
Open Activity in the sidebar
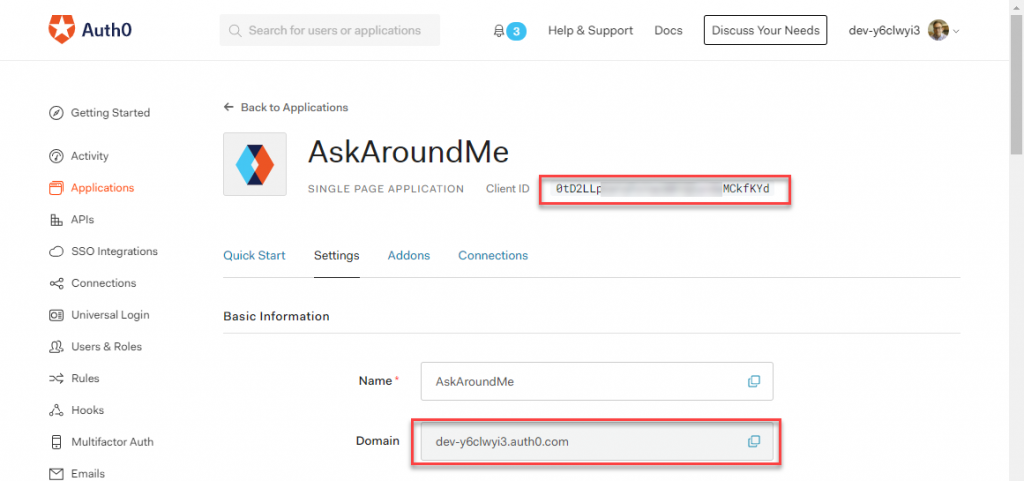coord(89,157)
